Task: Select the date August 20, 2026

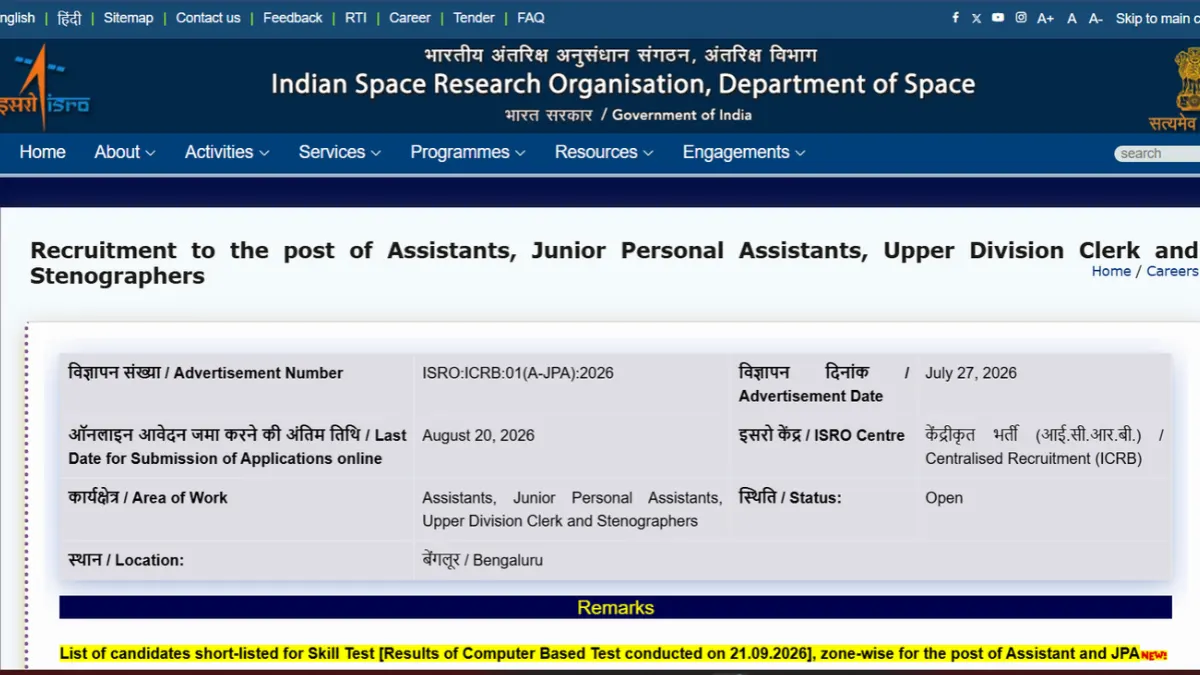Action: pos(478,435)
